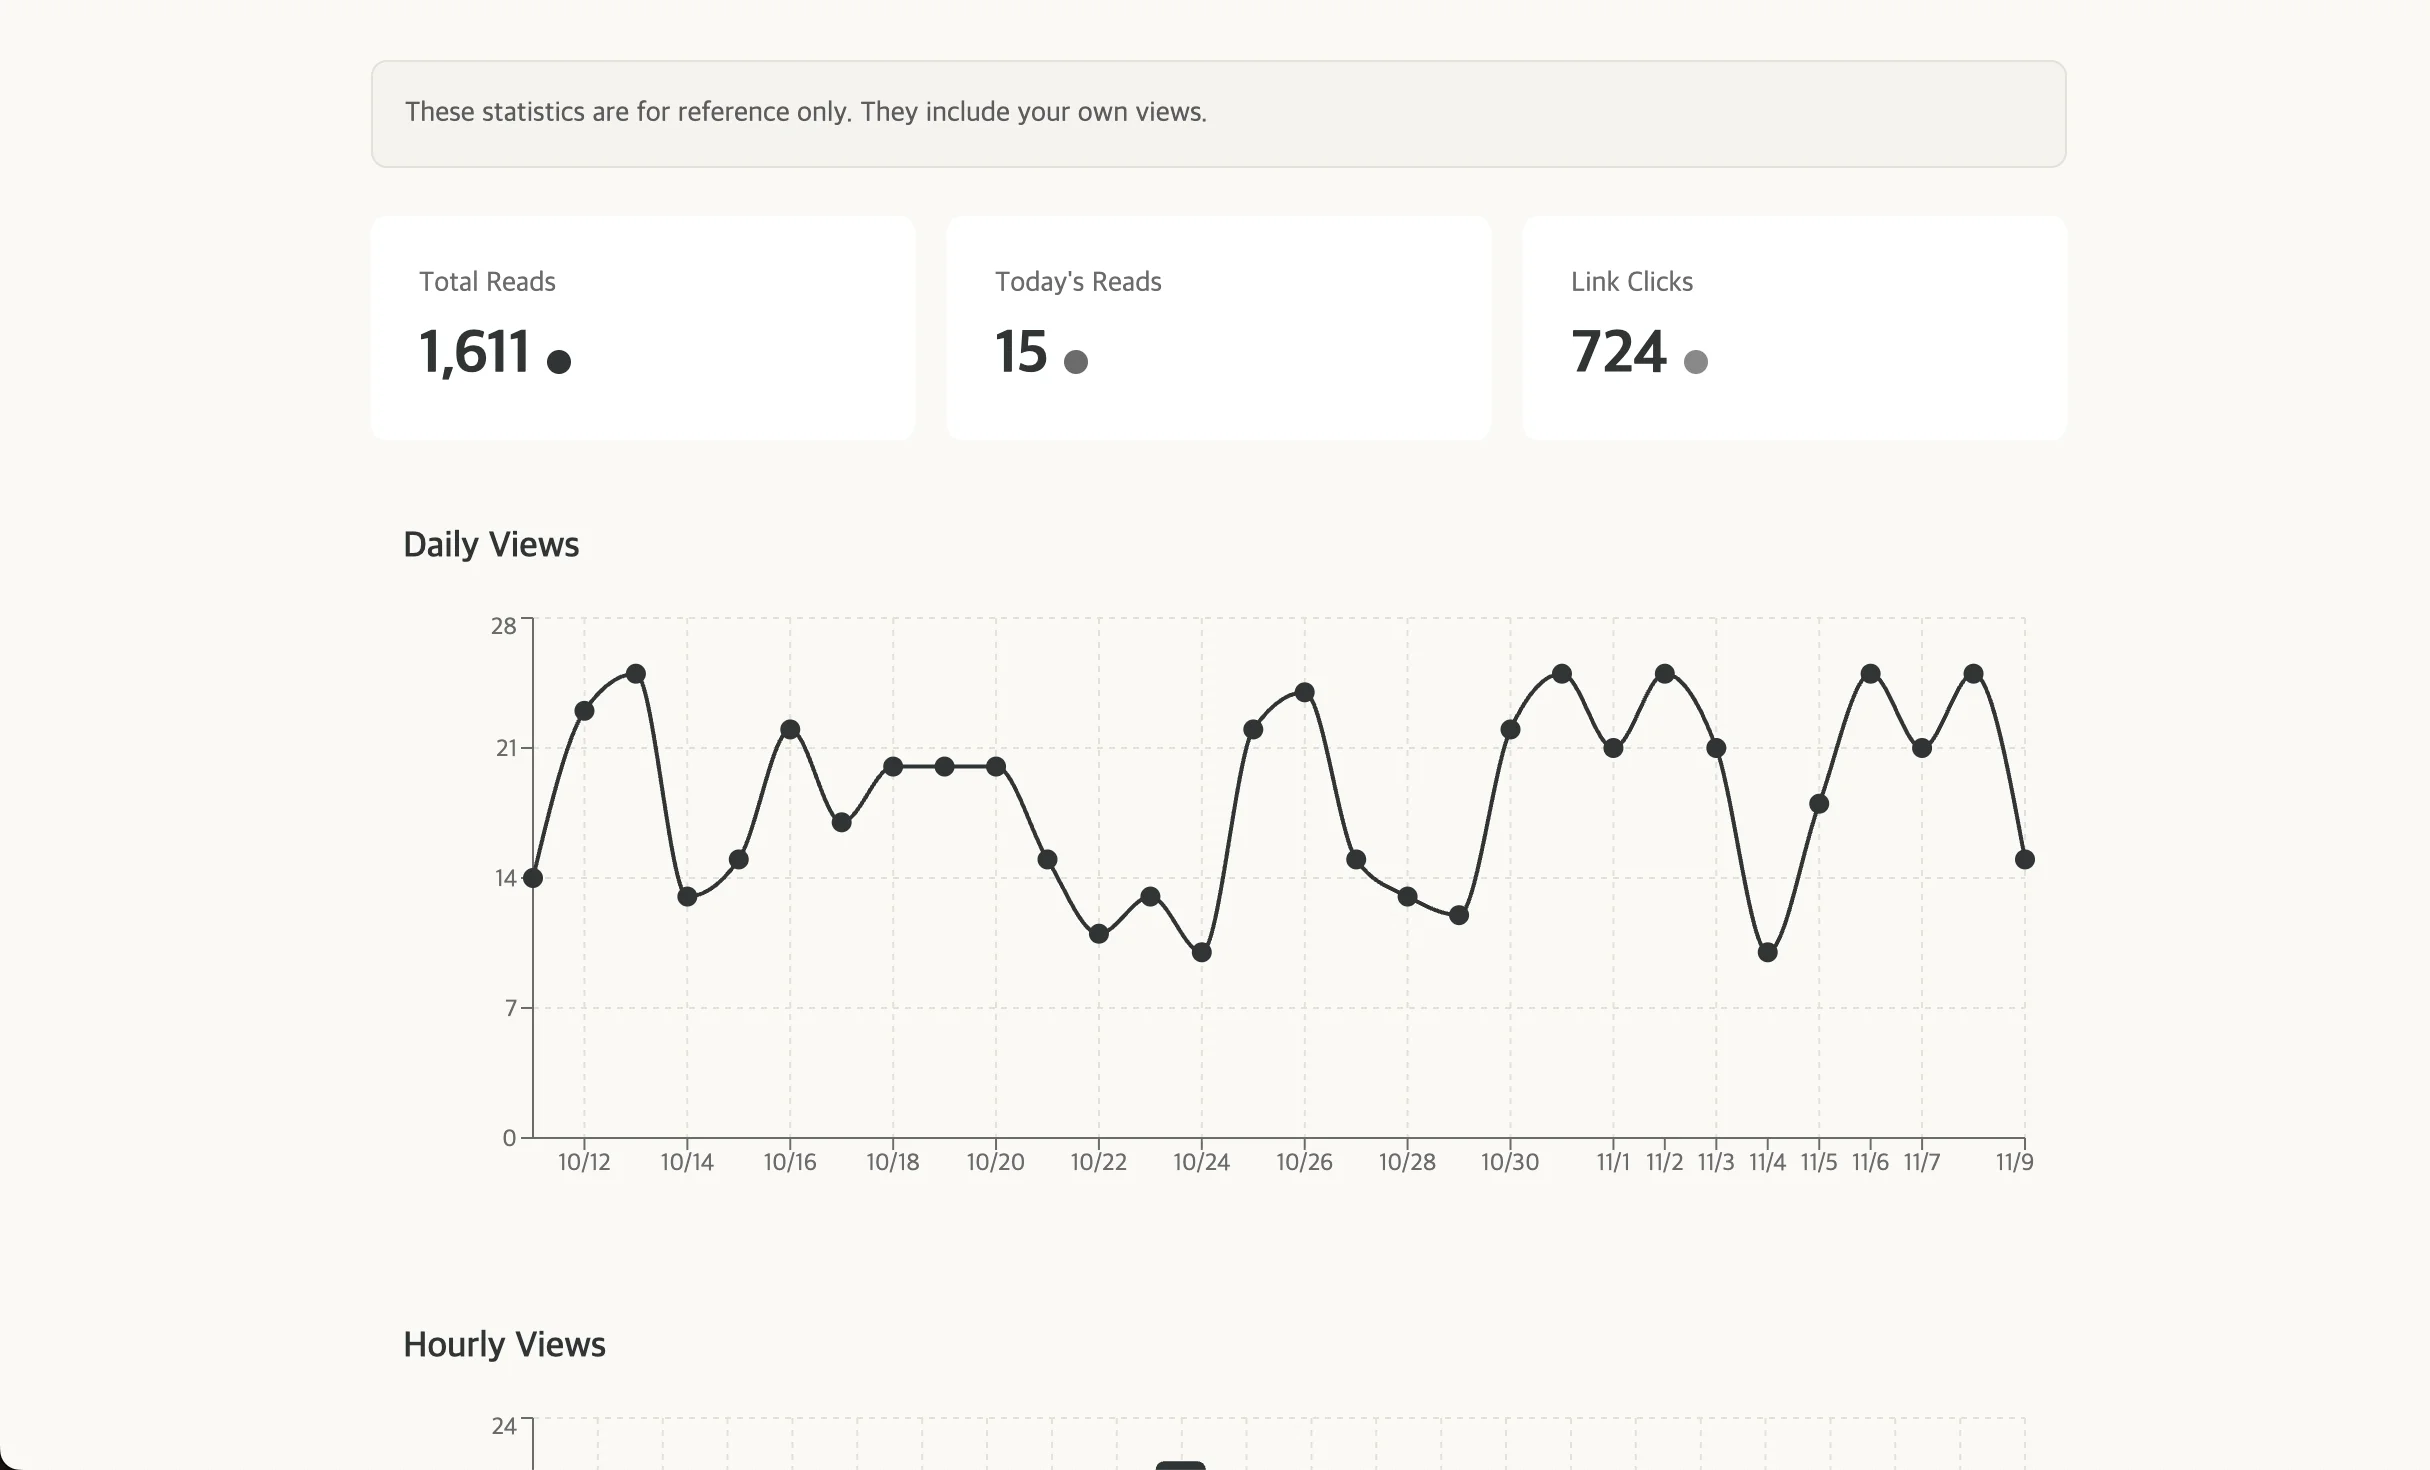The image size is (2430, 1470).
Task: Click the 10/26 peak data point marker
Action: [1304, 690]
